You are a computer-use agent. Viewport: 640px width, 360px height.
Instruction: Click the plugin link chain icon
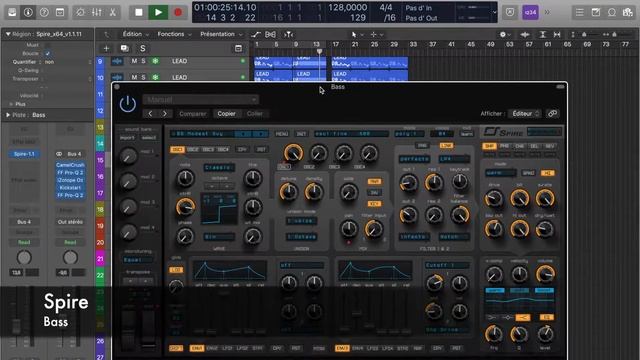click(552, 114)
